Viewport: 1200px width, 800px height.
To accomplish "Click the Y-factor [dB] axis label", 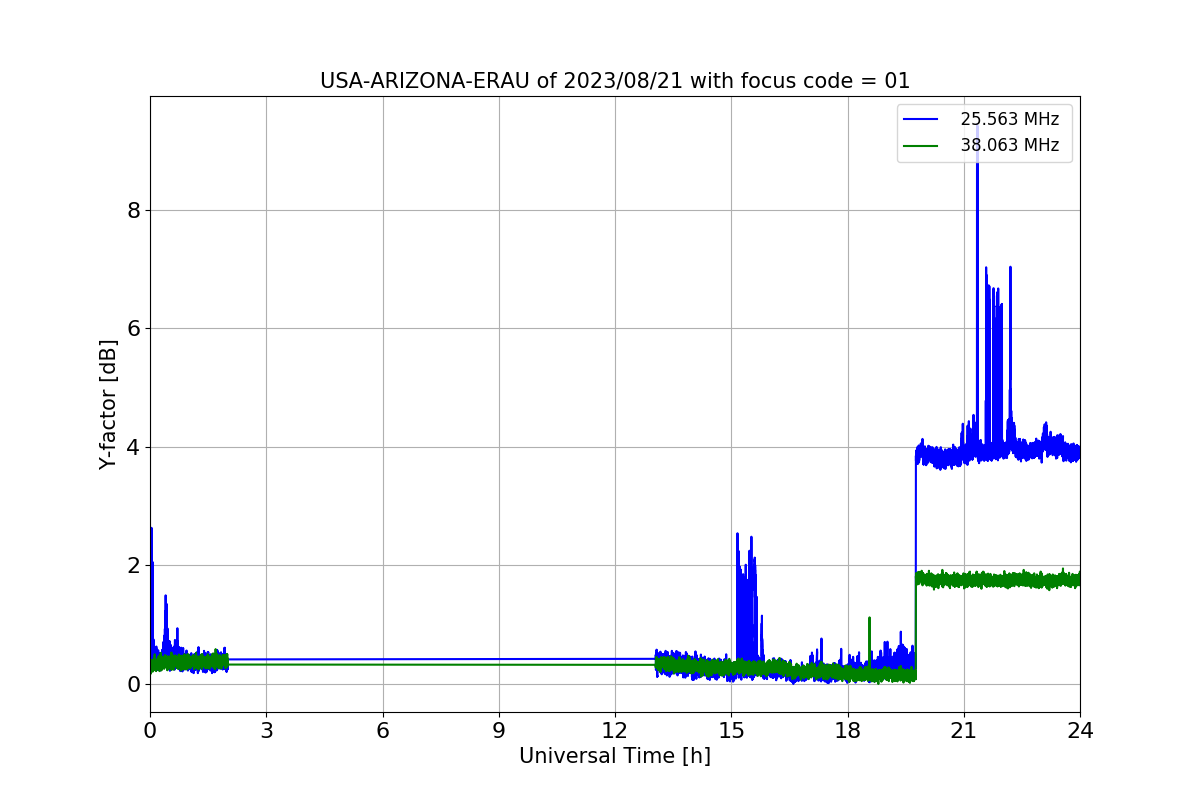I will pyautogui.click(x=108, y=404).
